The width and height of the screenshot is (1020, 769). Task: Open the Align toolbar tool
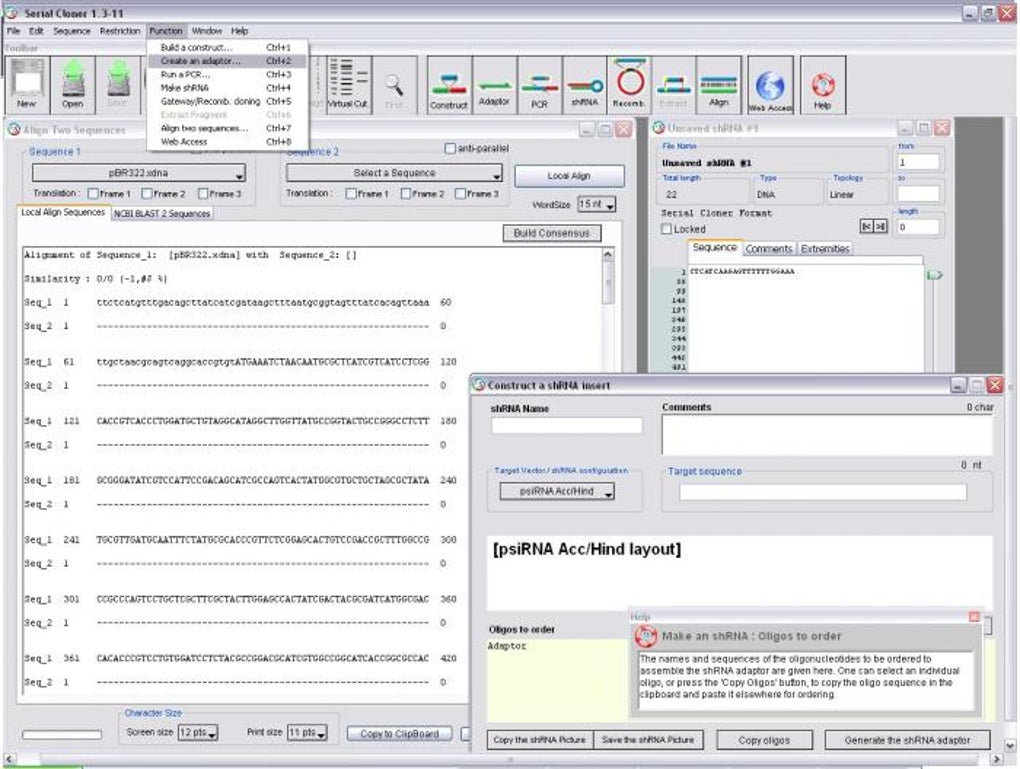coord(719,85)
